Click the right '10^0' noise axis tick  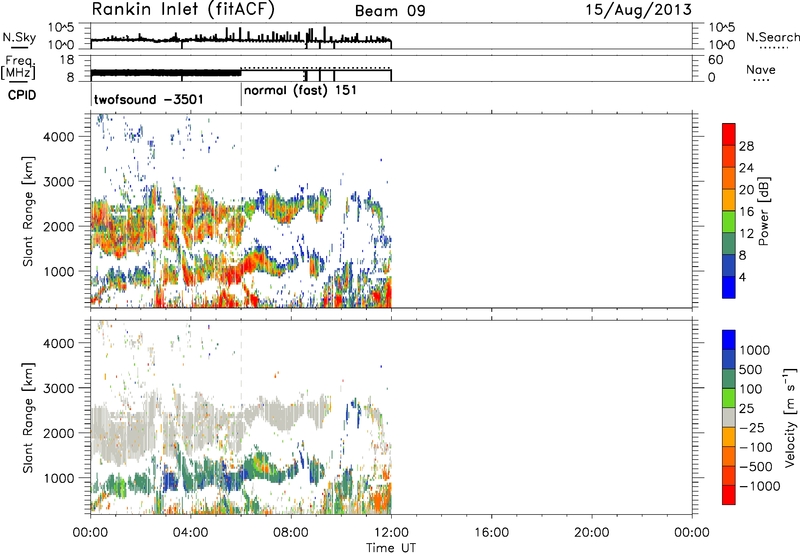click(x=722, y=45)
